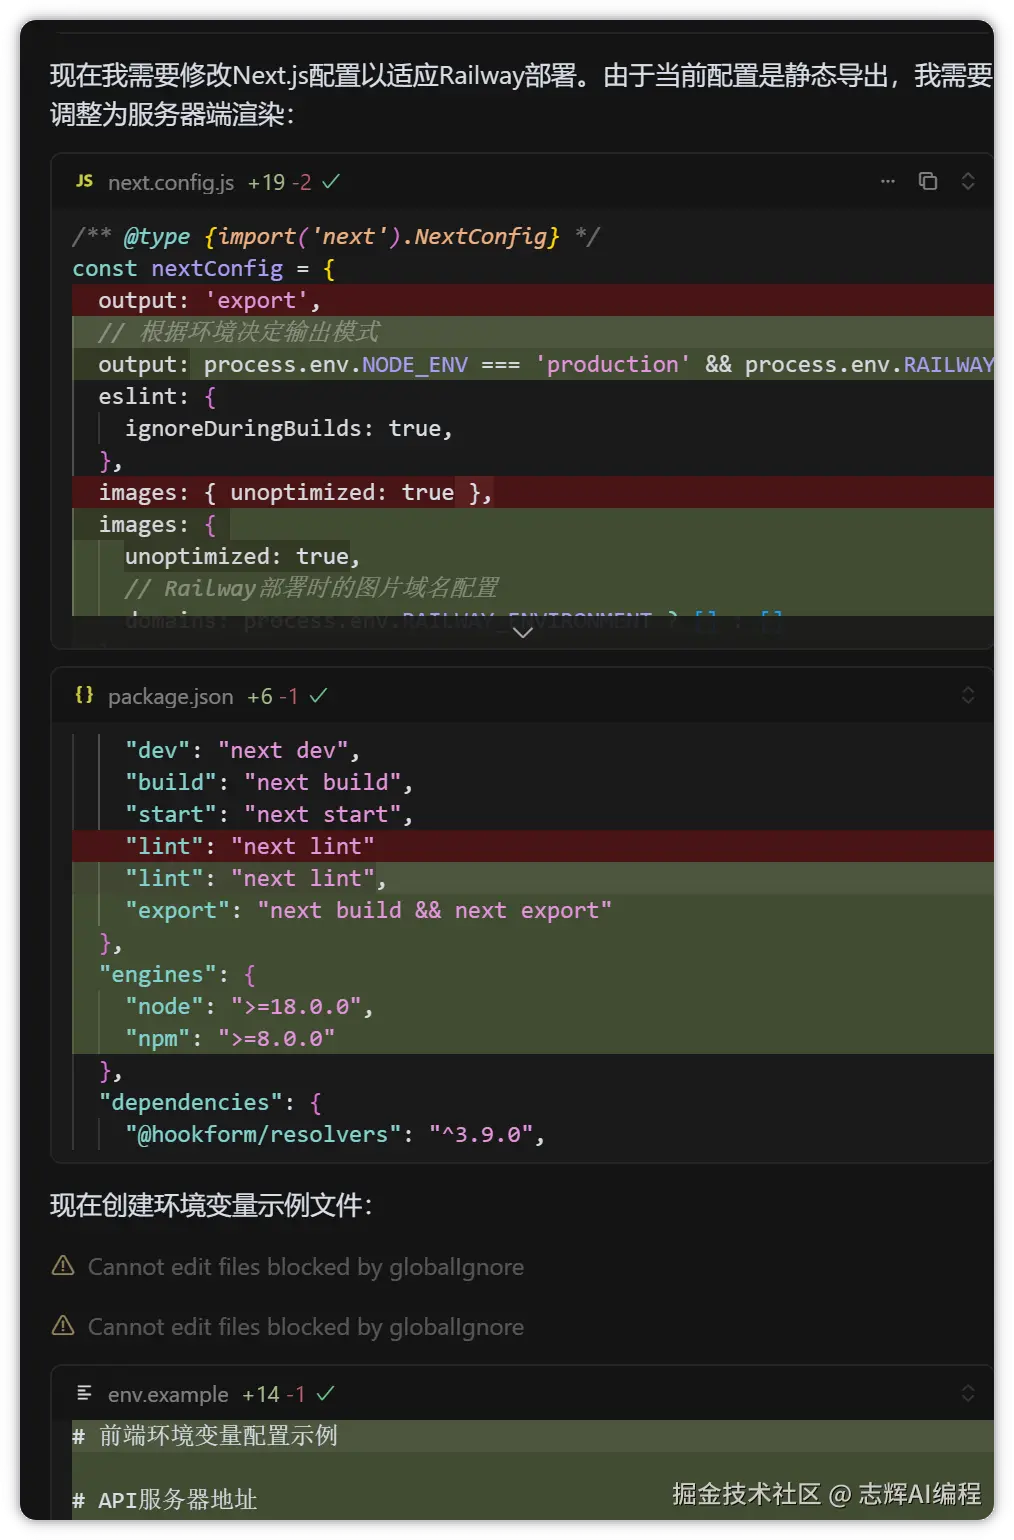The width and height of the screenshot is (1014, 1540).
Task: Open the next.config.js file name
Action: click(171, 182)
